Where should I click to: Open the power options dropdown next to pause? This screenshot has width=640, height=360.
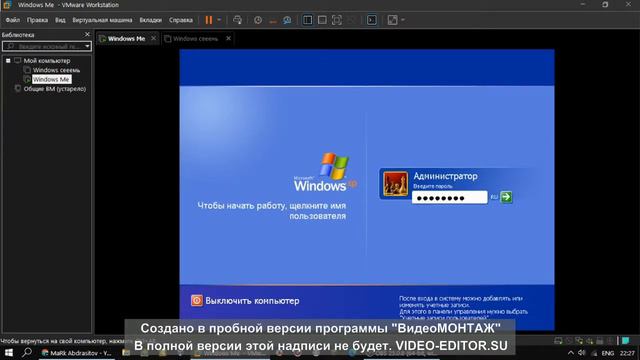point(219,20)
